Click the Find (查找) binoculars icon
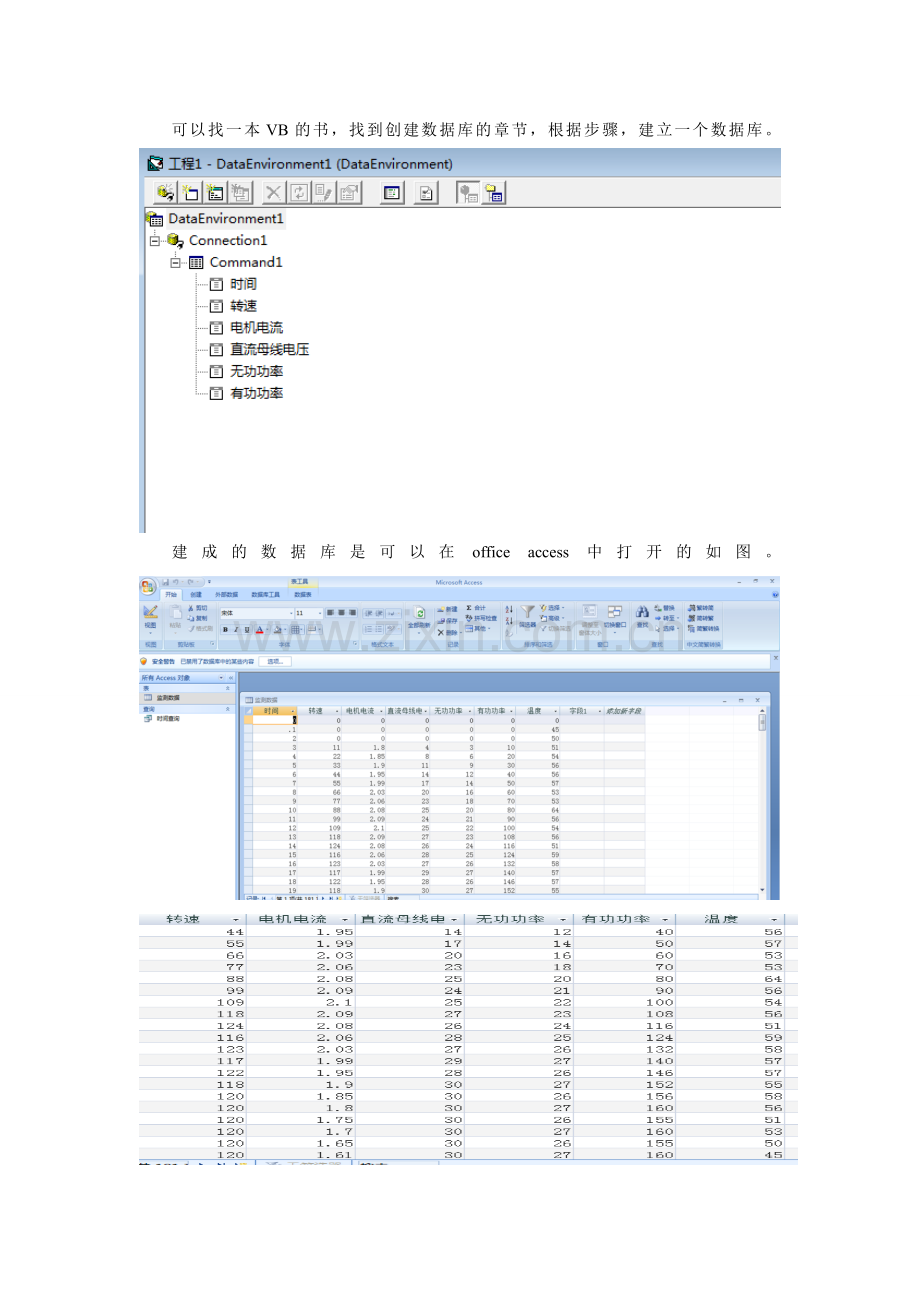920x1302 pixels. click(642, 612)
